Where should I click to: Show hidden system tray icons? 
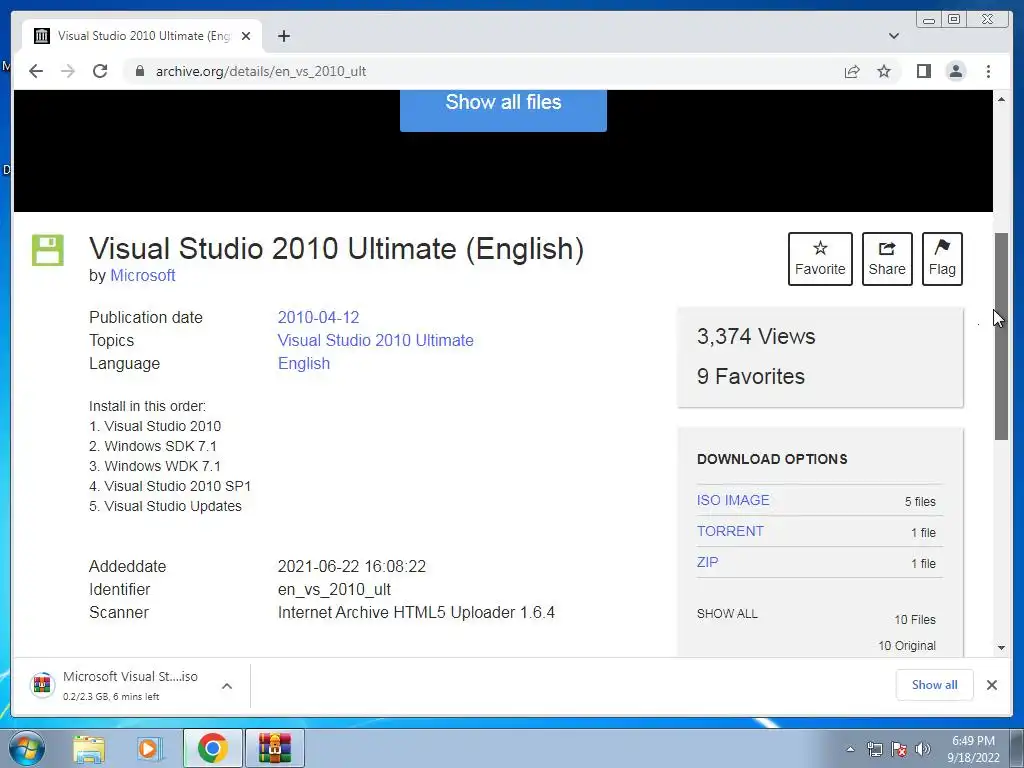(850, 749)
